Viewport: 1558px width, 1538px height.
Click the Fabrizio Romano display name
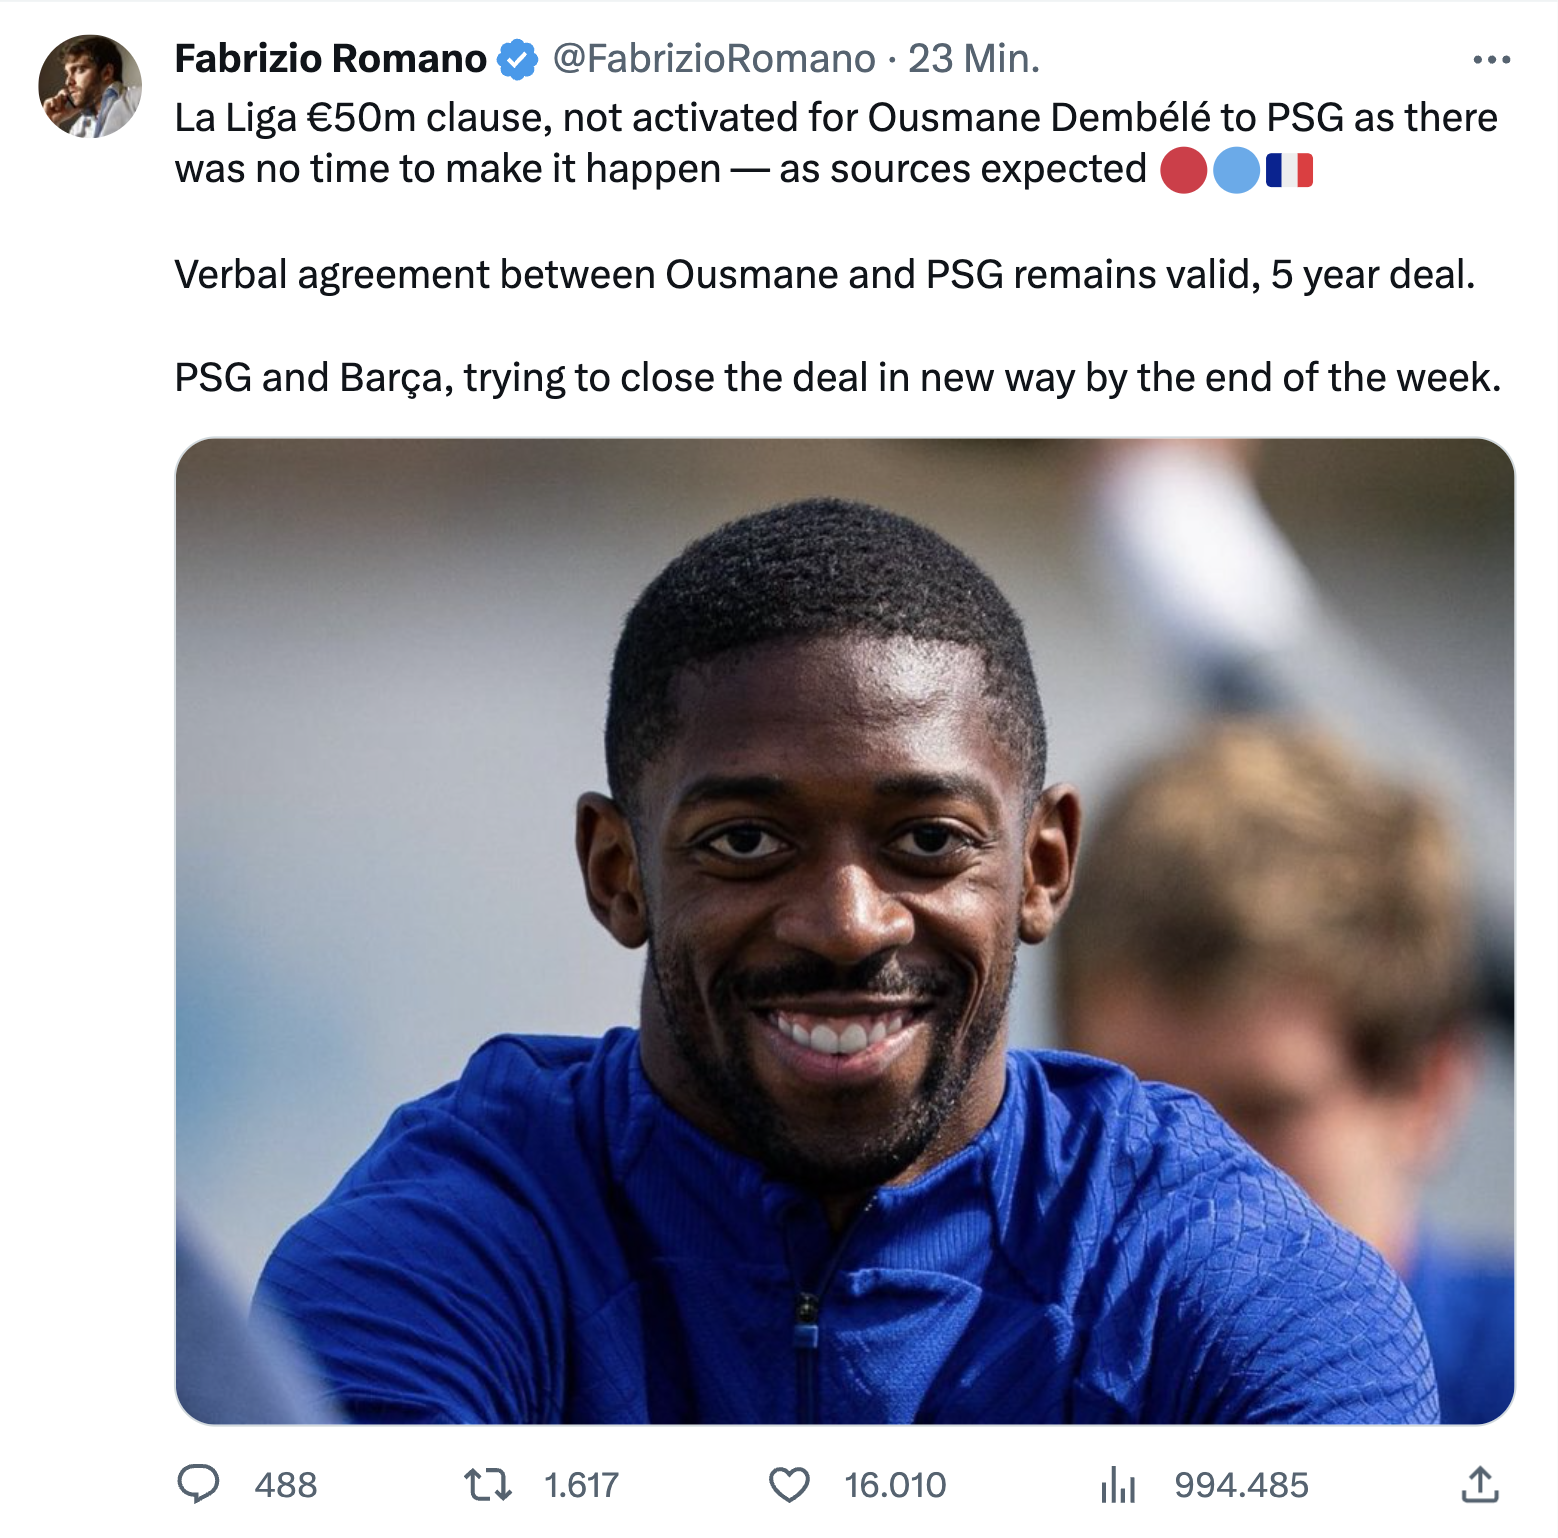pos(330,59)
